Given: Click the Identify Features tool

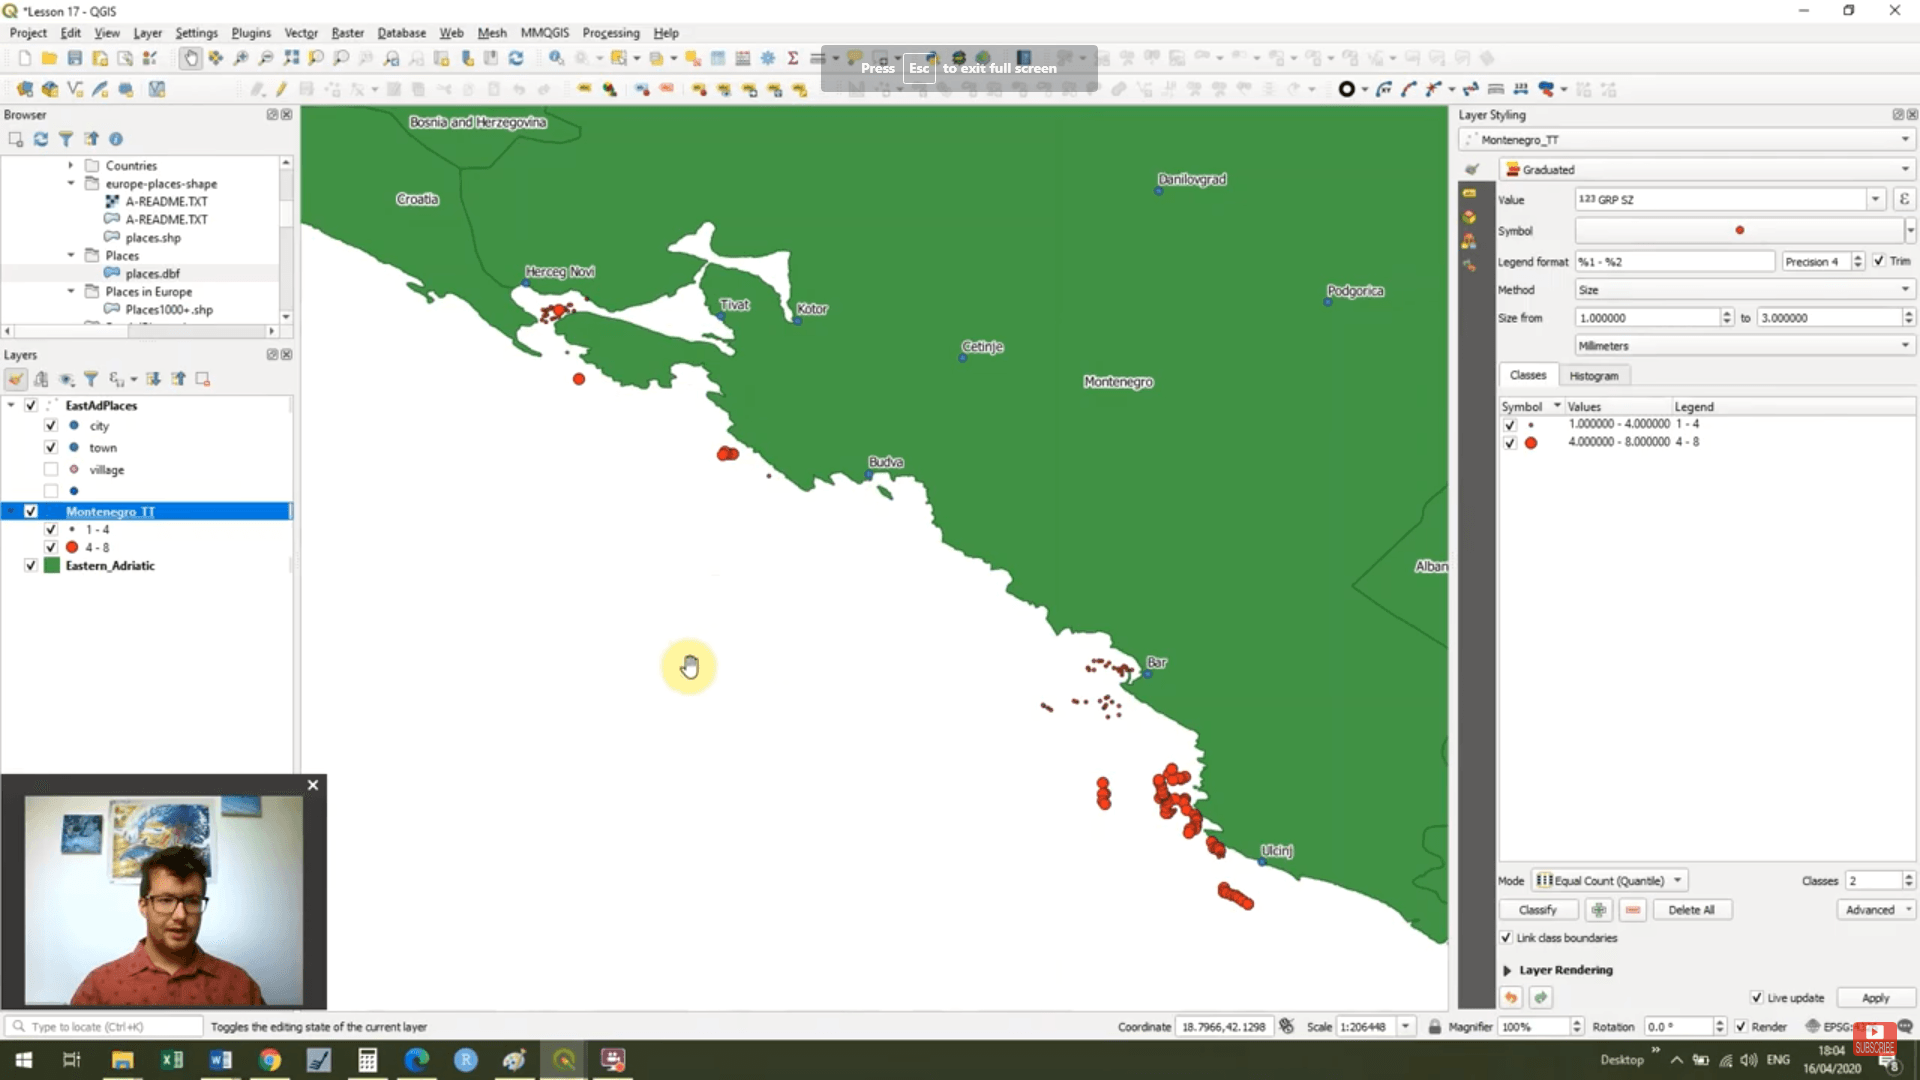Looking at the screenshot, I should (556, 58).
